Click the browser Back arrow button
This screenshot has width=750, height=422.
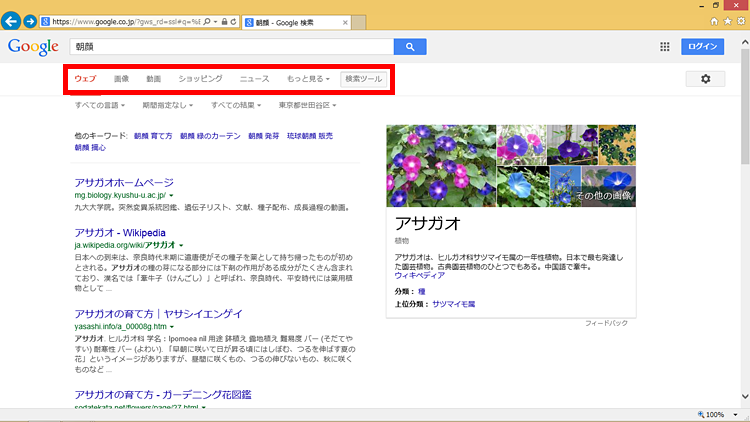click(x=12, y=20)
